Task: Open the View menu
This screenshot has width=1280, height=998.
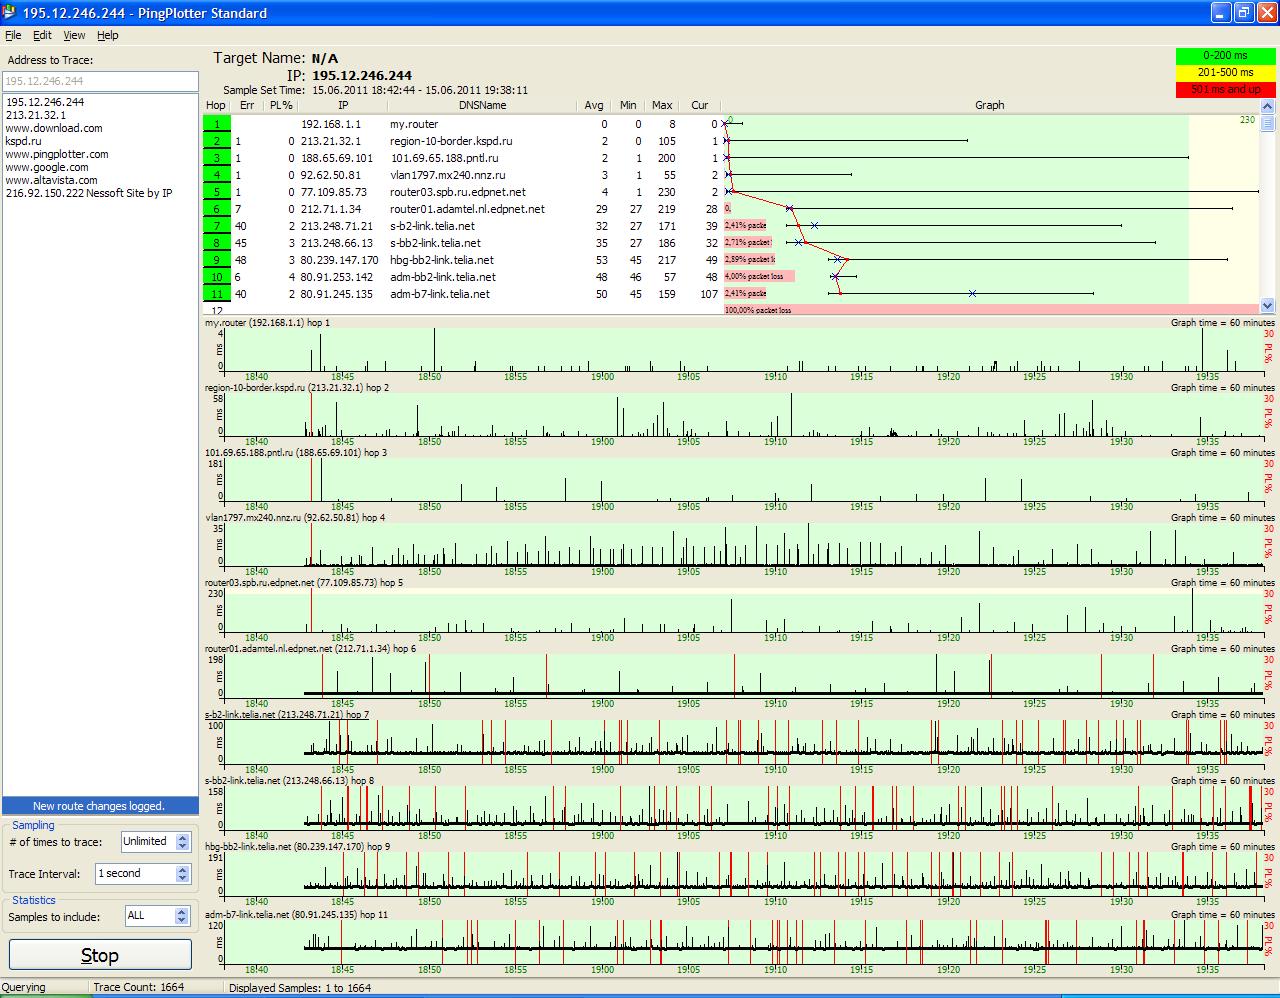Action: pos(74,35)
